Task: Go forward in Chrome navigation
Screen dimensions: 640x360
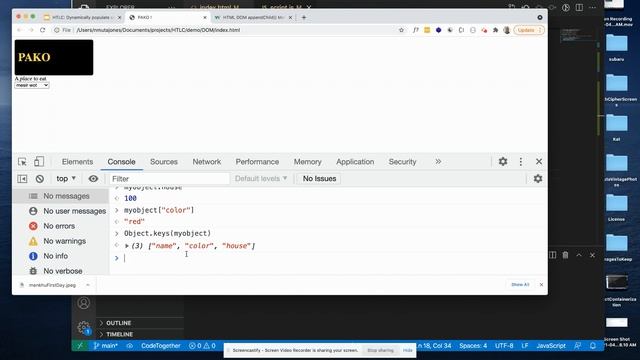Action: point(31,30)
